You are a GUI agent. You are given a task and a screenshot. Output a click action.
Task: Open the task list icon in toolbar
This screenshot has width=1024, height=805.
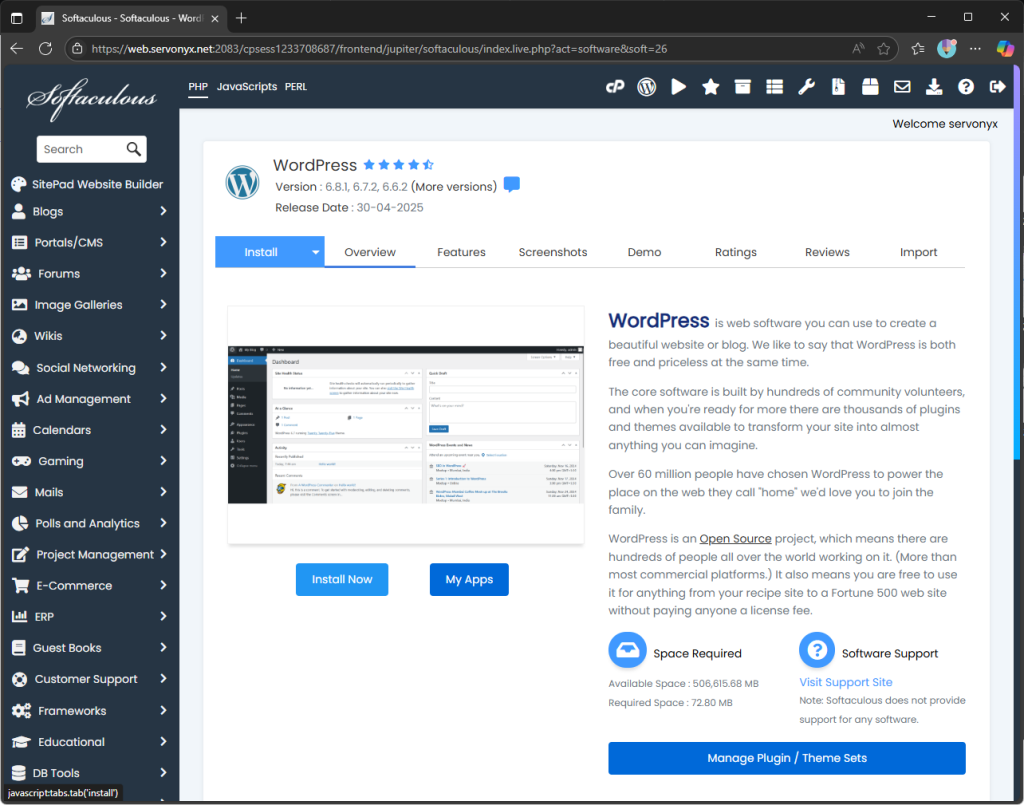(775, 87)
